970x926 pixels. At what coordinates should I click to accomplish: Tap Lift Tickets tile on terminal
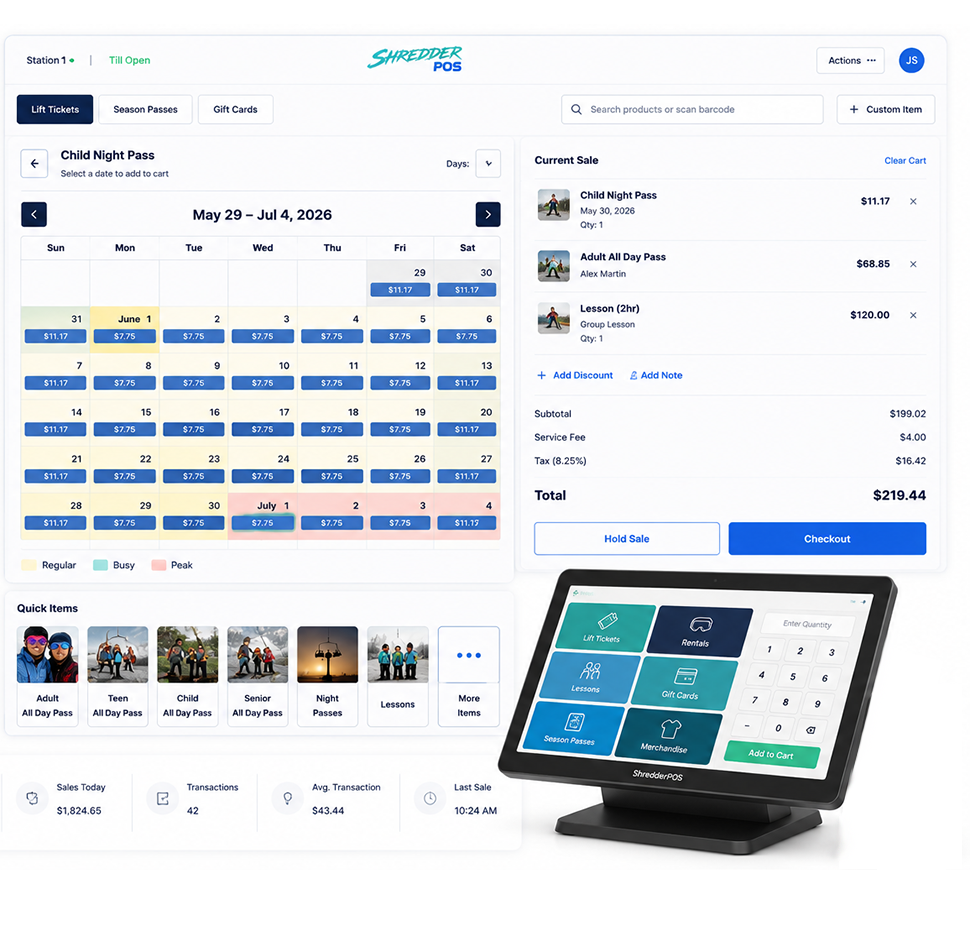(605, 627)
